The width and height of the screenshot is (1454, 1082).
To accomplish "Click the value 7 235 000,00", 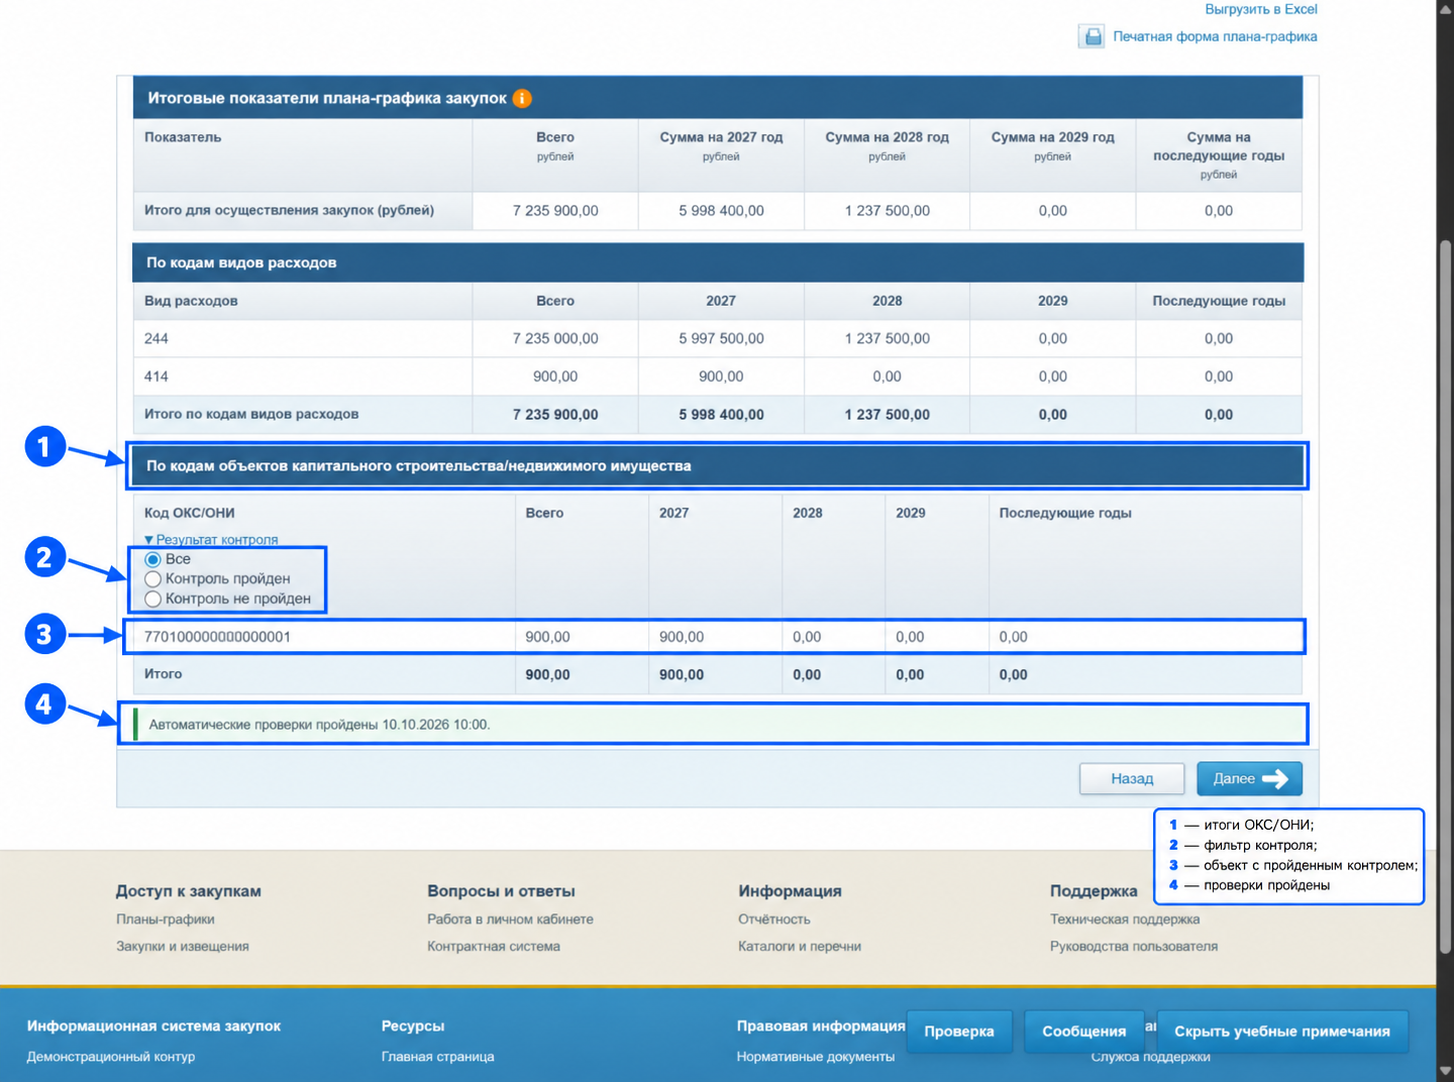I will 555,338.
